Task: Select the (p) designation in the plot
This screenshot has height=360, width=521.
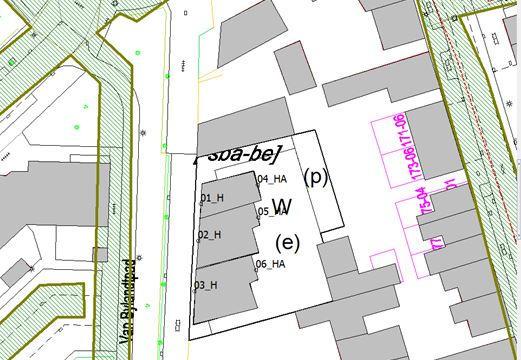Action: click(316, 177)
